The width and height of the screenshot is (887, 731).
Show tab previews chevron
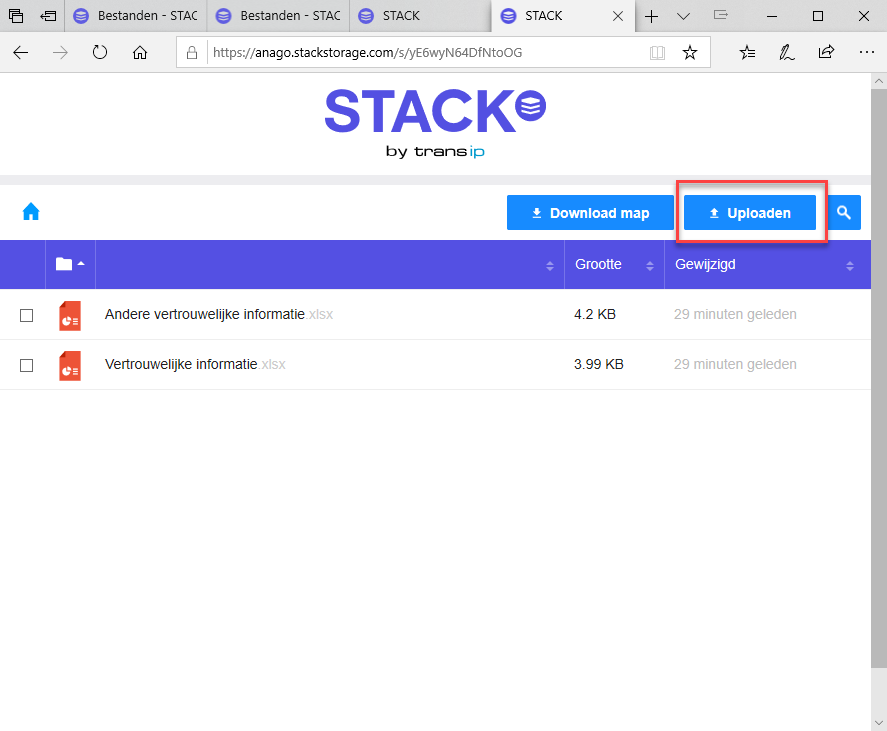tap(683, 16)
